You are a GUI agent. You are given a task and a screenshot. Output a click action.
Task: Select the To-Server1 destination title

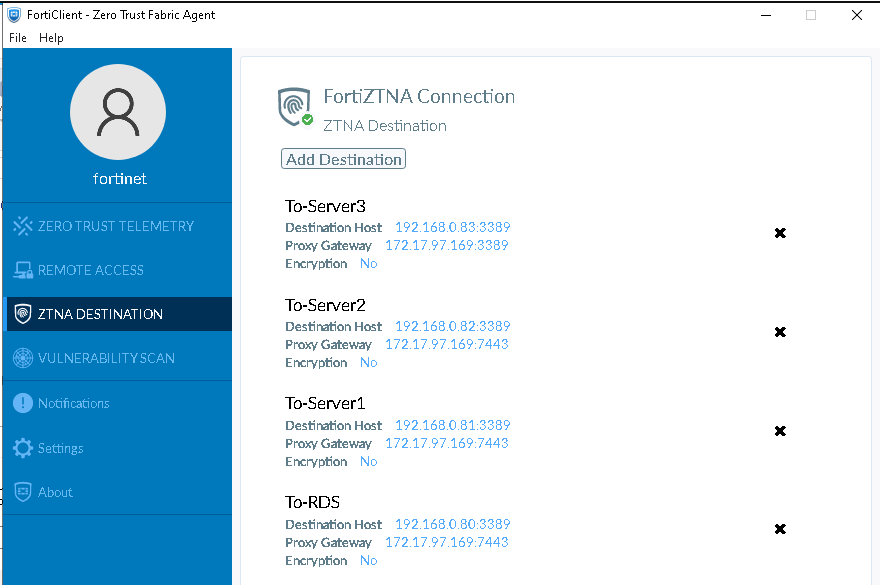tap(325, 404)
